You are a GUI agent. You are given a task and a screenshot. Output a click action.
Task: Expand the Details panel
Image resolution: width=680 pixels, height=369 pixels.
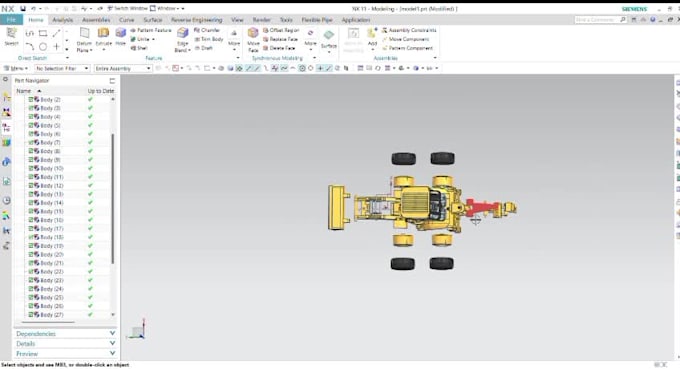[65, 343]
